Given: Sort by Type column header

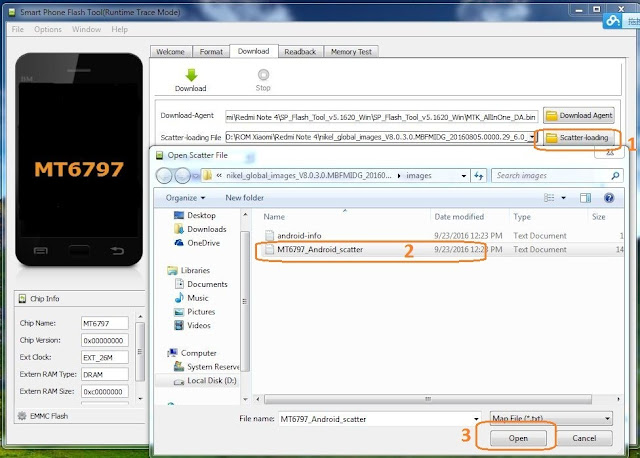Looking at the screenshot, I should [x=522, y=217].
